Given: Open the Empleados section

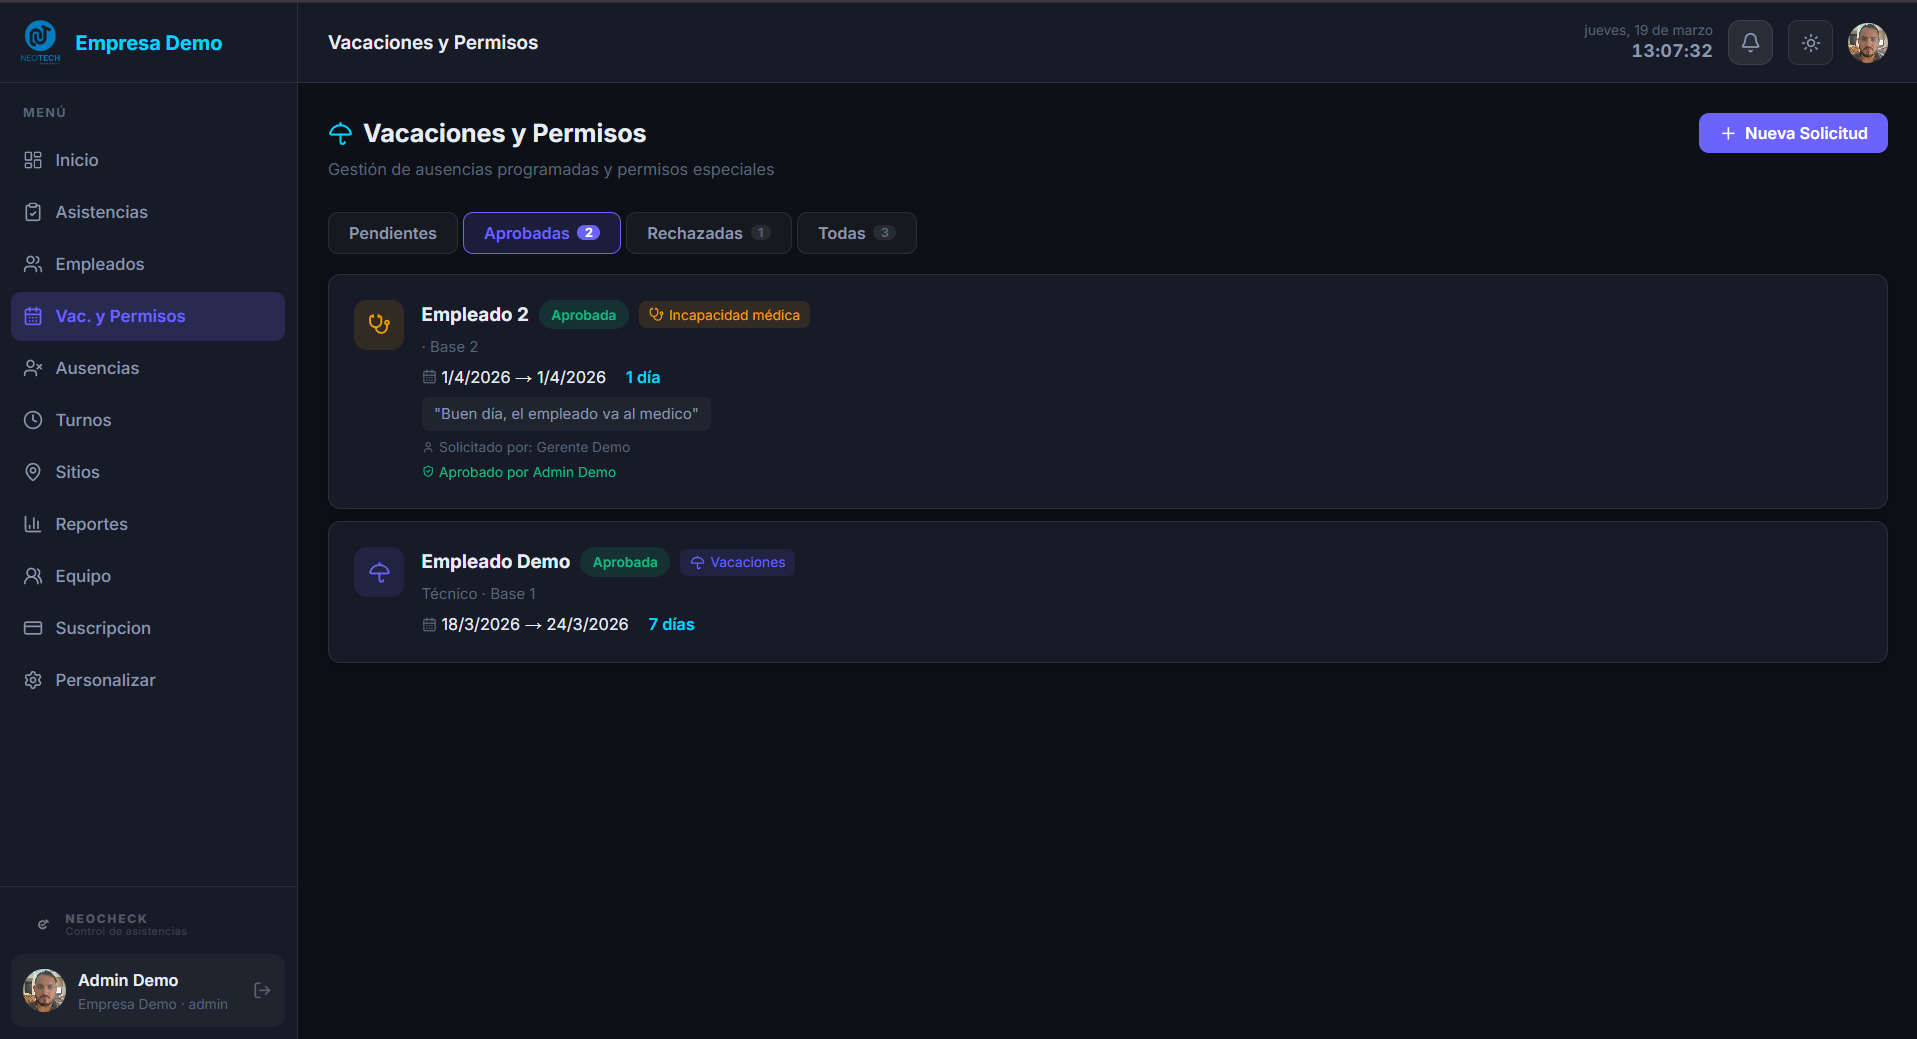Looking at the screenshot, I should tap(99, 264).
